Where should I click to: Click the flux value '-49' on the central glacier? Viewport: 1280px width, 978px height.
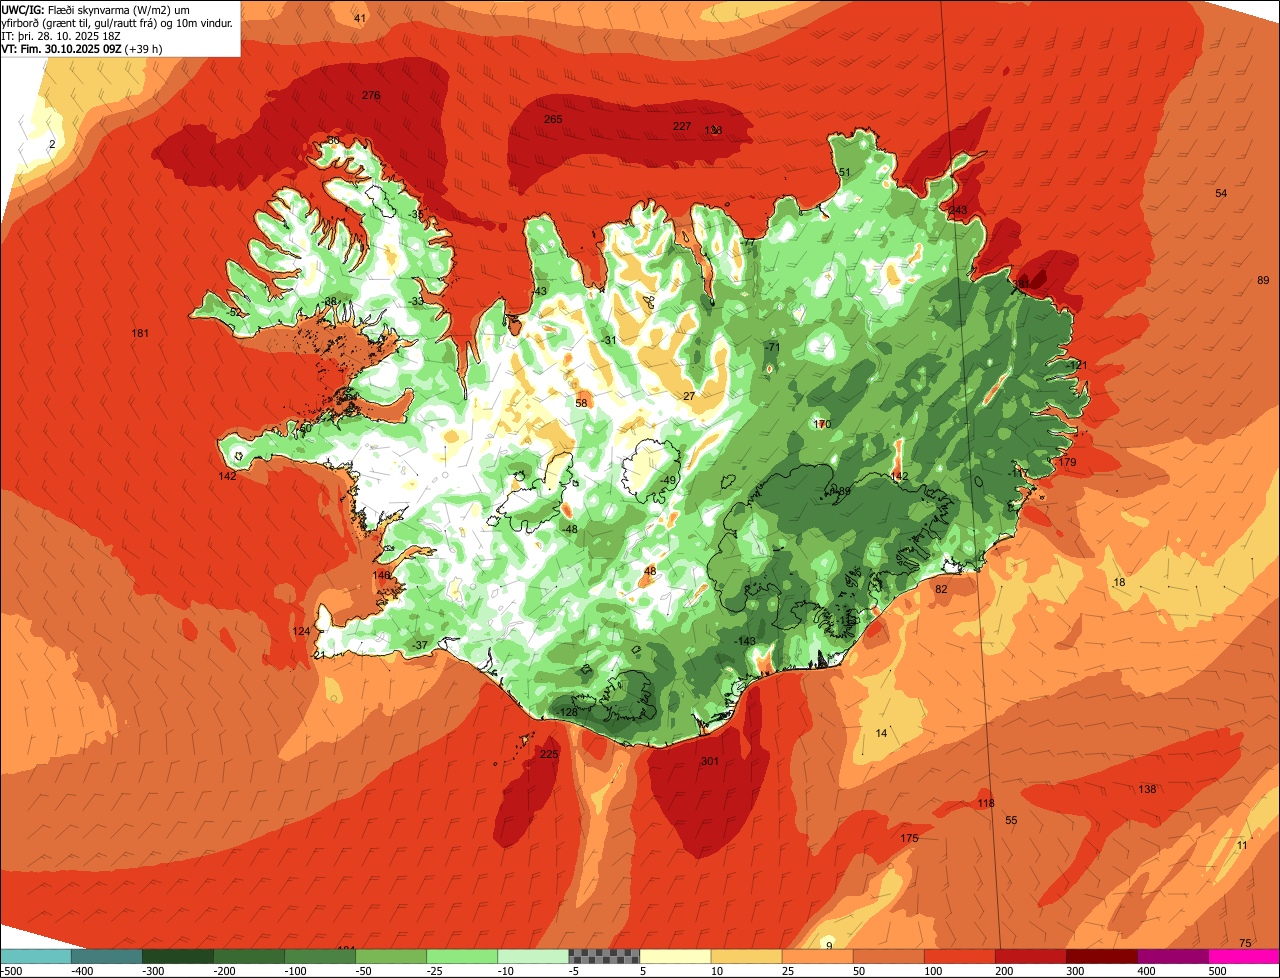pyautogui.click(x=669, y=480)
